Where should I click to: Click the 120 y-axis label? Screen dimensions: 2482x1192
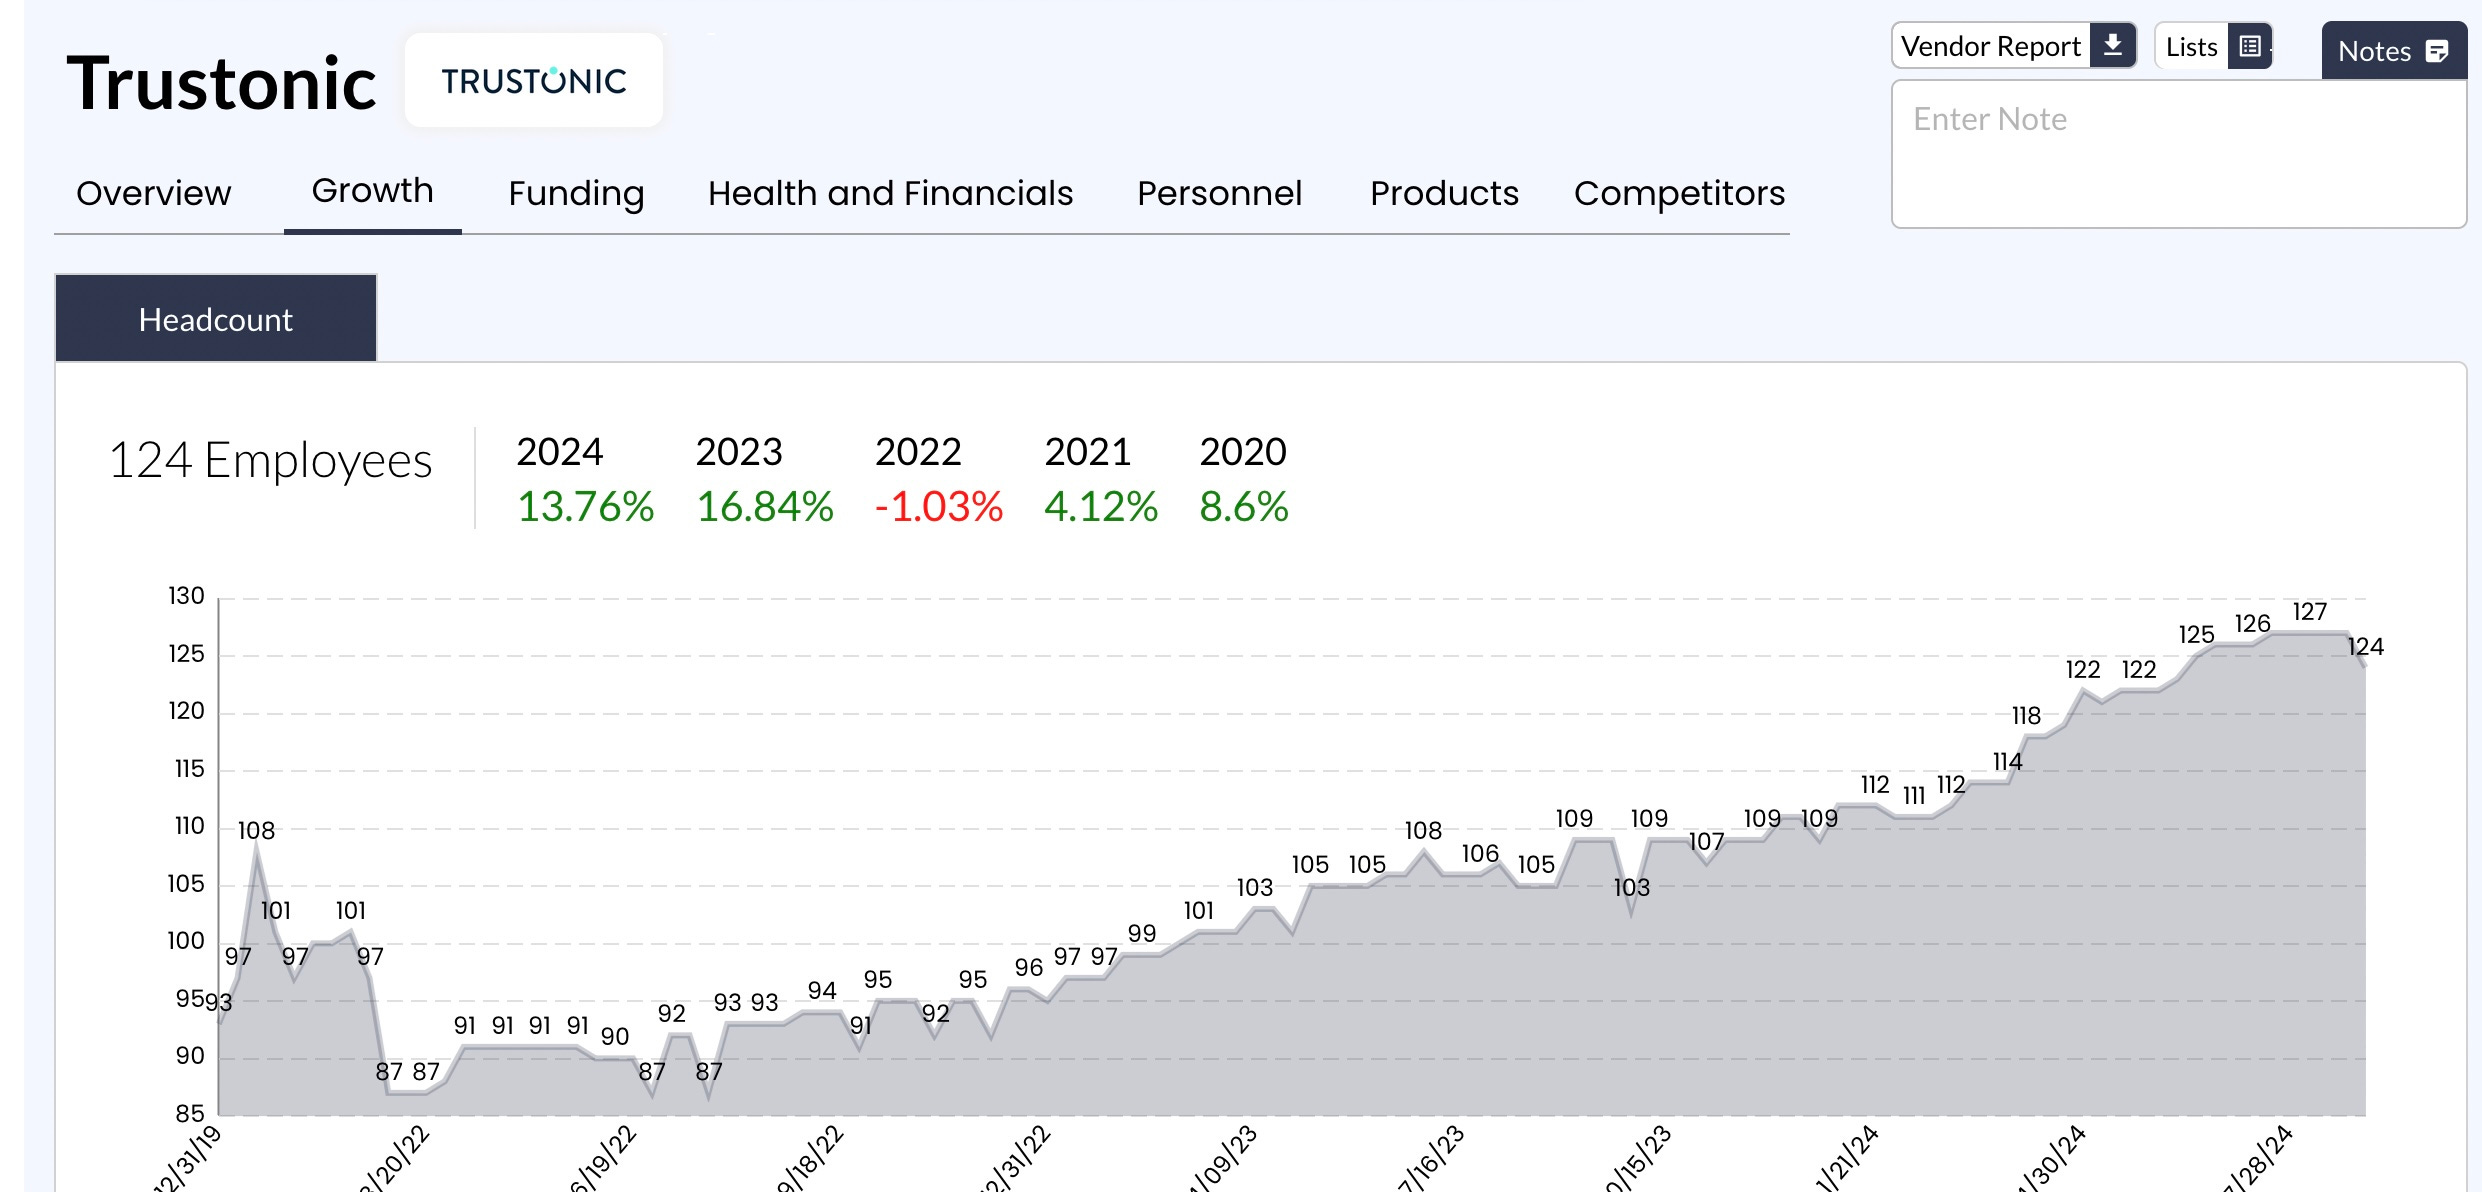click(186, 711)
